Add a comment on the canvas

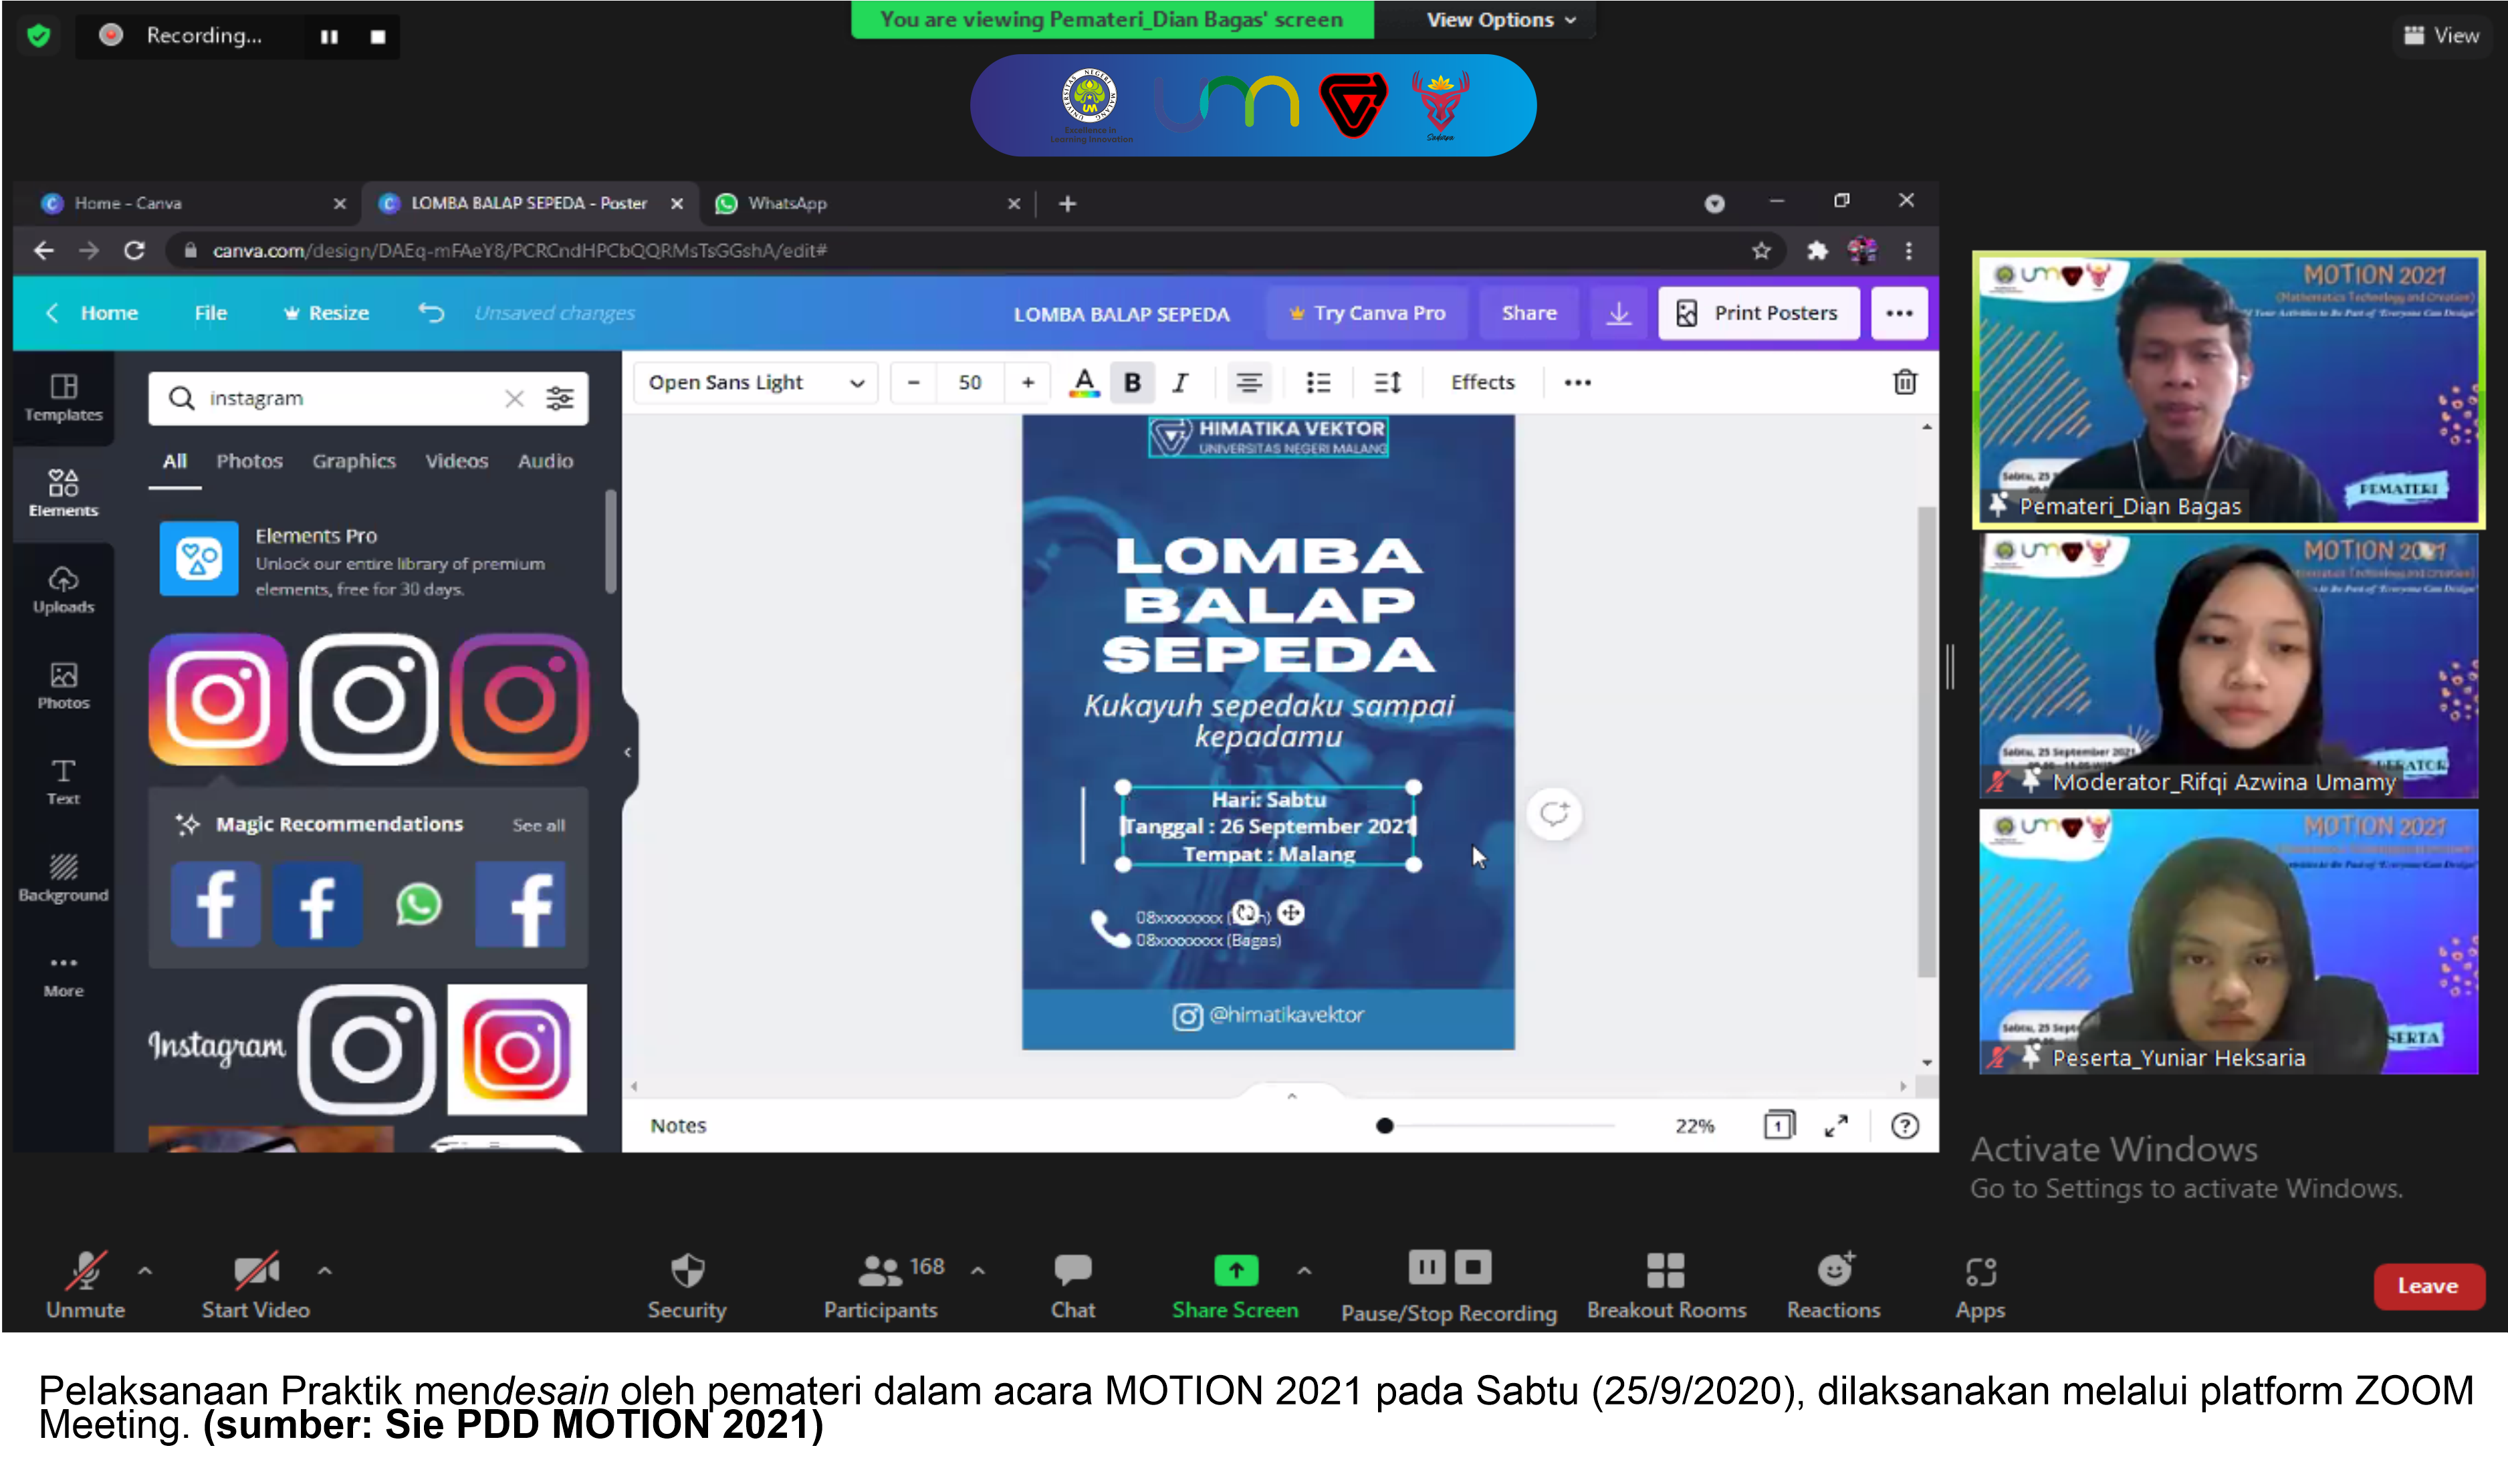[1553, 813]
